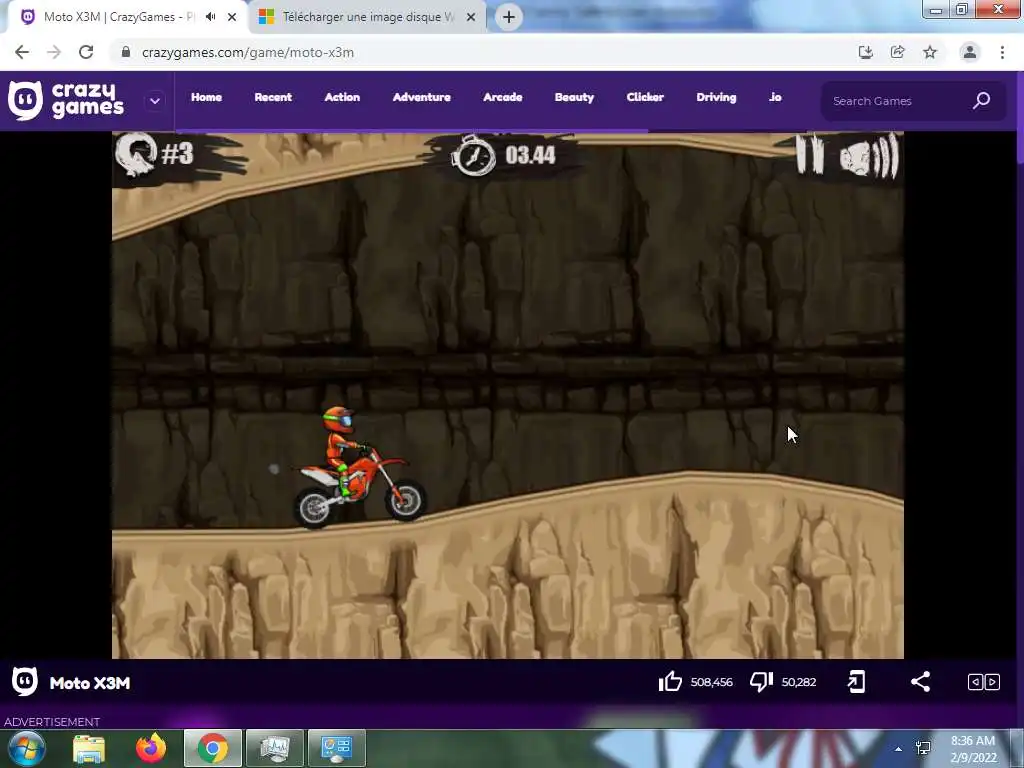Share this page from the address bar
The image size is (1024, 768).
[897, 52]
